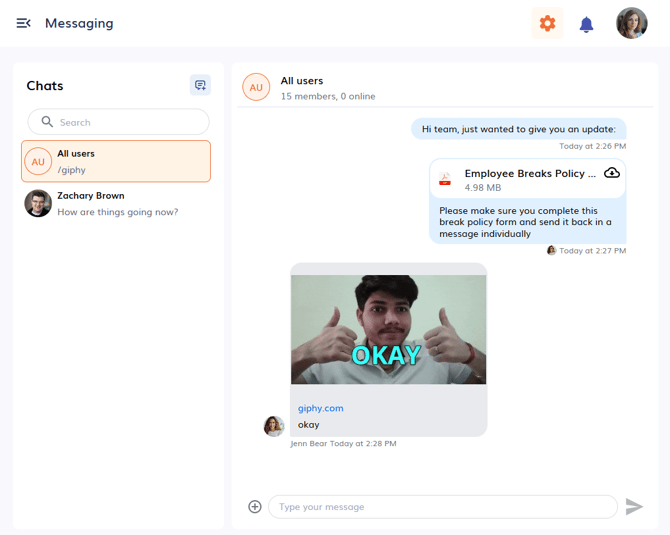
Task: Follow the giphy.com link
Action: tap(320, 408)
